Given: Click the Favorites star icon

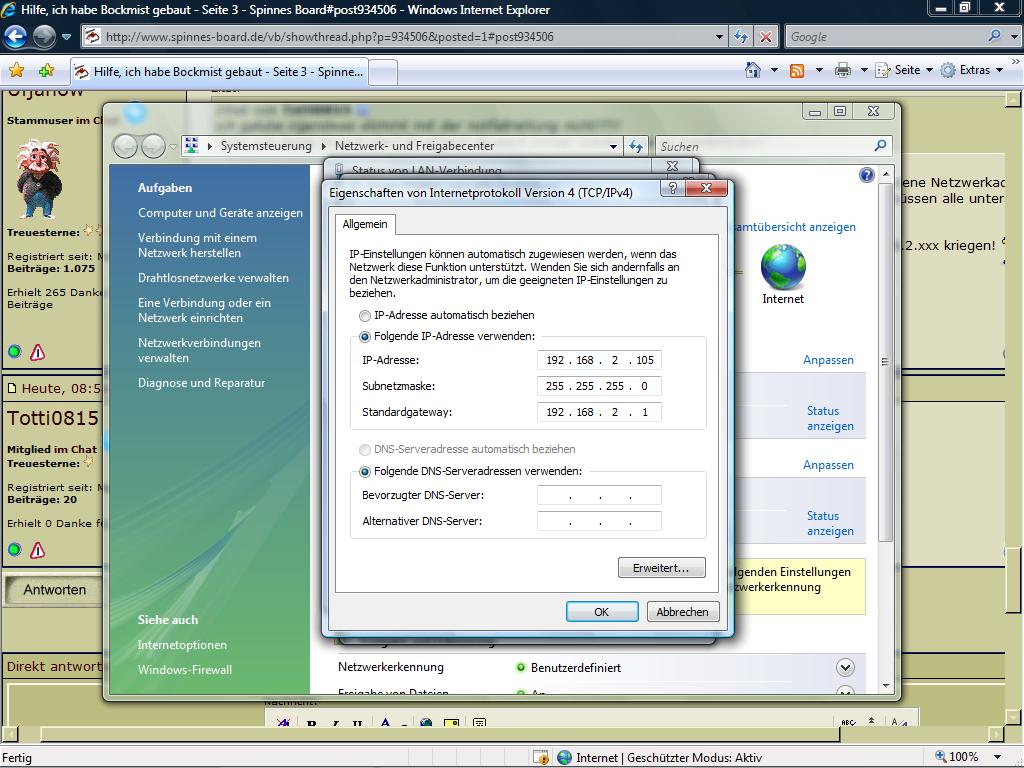Looking at the screenshot, I should tap(16, 71).
